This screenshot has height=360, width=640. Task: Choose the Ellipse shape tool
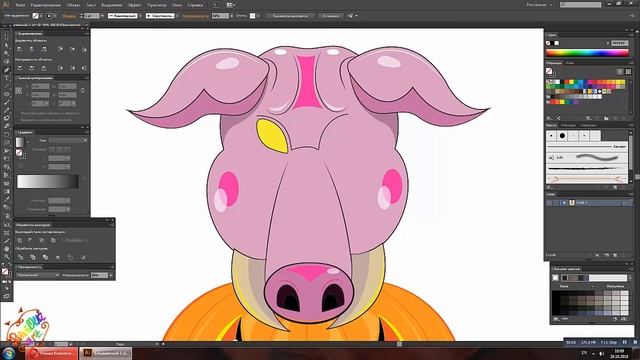[7, 94]
